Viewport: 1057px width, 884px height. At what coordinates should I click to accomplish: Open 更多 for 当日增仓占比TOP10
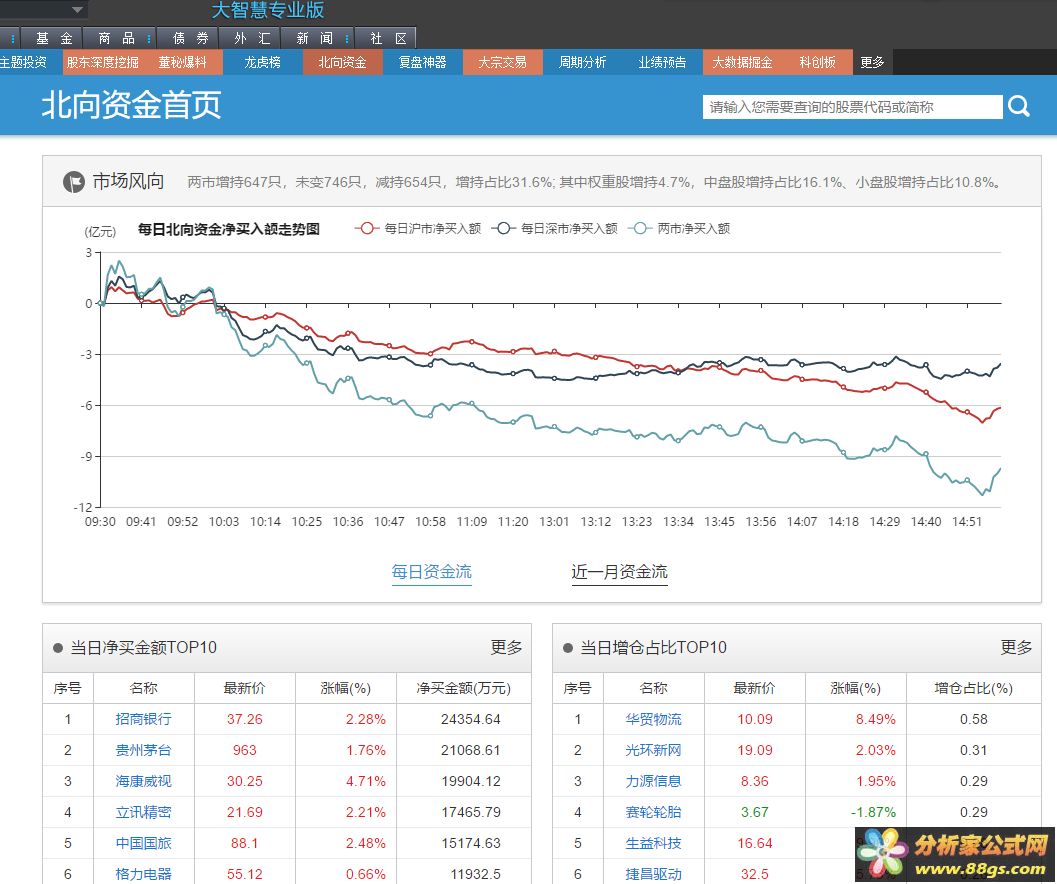(1016, 647)
